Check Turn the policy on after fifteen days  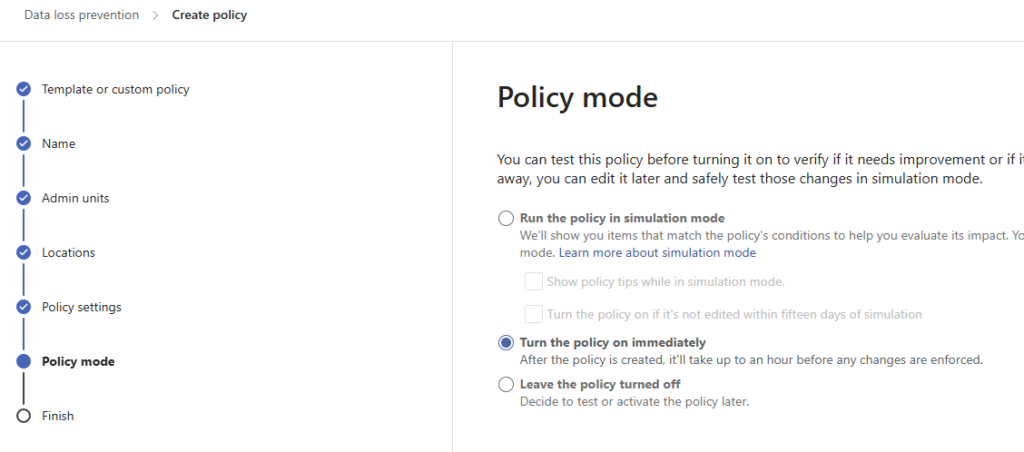pos(534,314)
